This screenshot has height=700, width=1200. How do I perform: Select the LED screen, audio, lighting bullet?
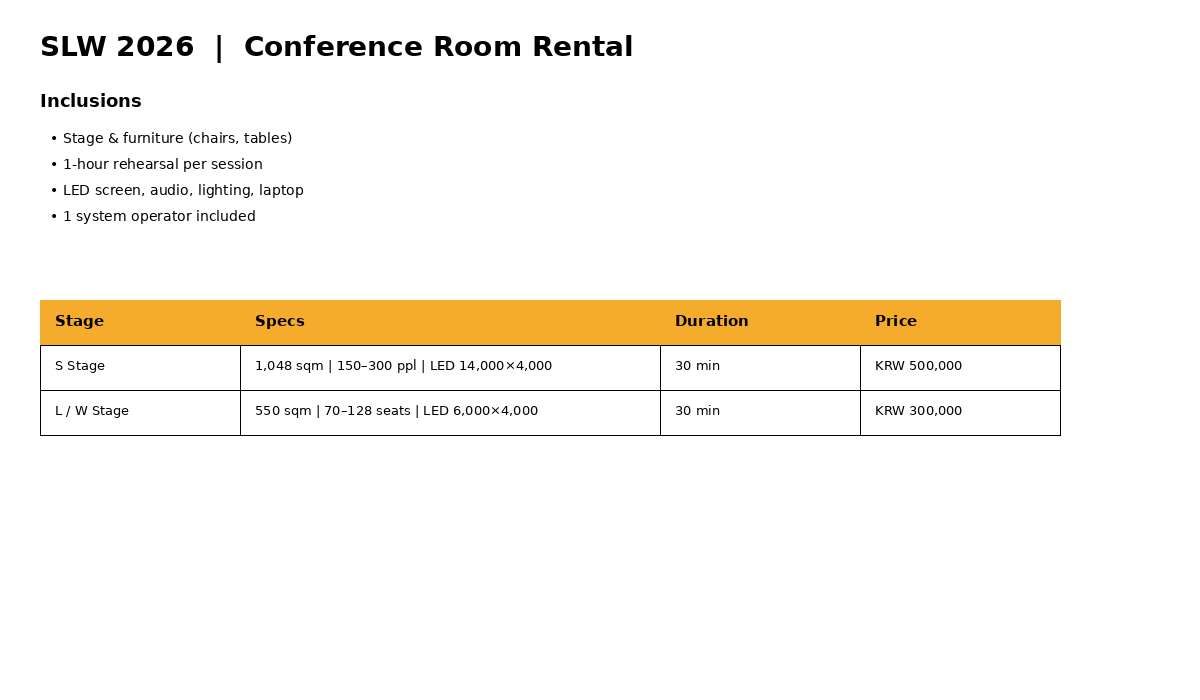click(x=183, y=191)
